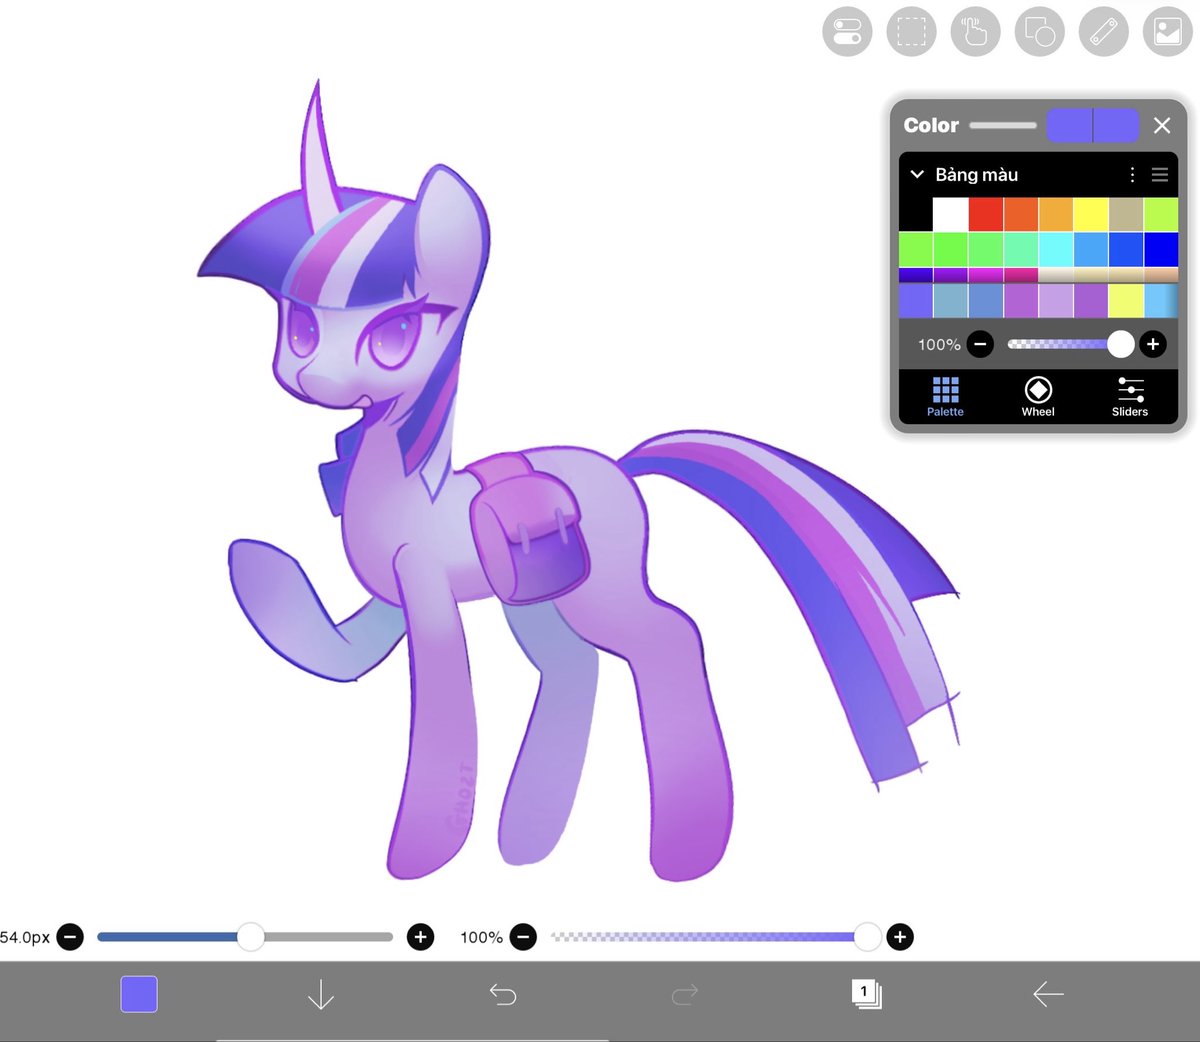1200x1042 pixels.
Task: Undo the last stroke
Action: click(503, 994)
